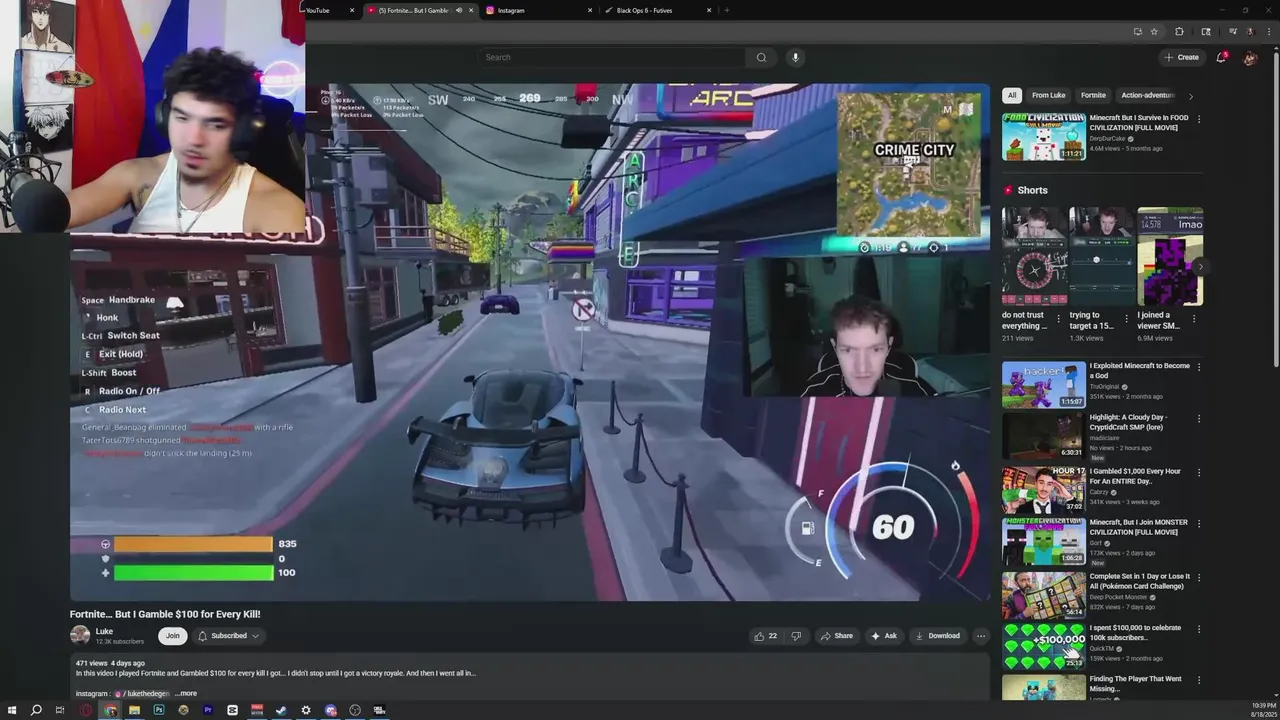Open the YouTube account avatar menu

1250,58
